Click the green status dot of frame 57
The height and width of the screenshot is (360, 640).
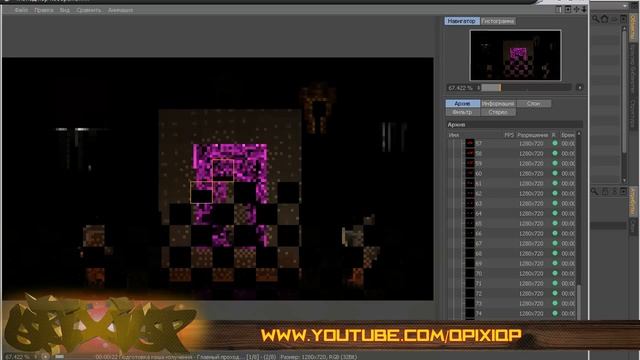click(555, 143)
